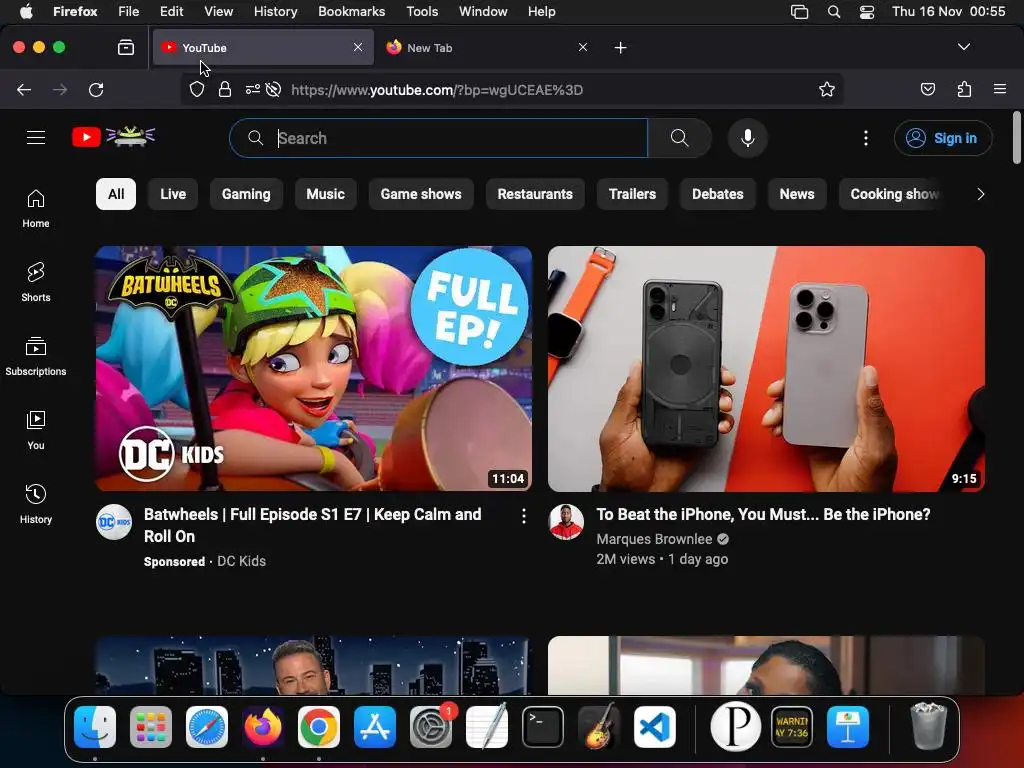Open the list all tabs dropdown
This screenshot has width=1024, height=768.
(963, 47)
